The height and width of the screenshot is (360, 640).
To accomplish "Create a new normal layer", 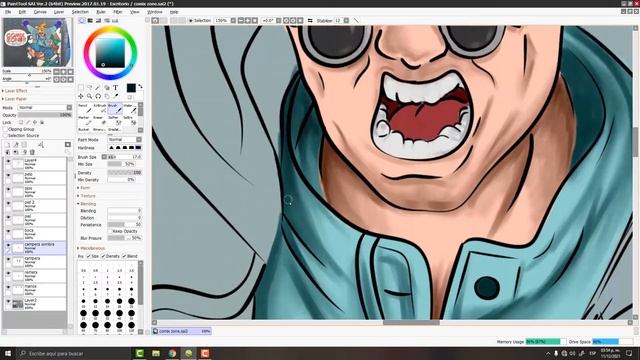I will click(x=7, y=145).
